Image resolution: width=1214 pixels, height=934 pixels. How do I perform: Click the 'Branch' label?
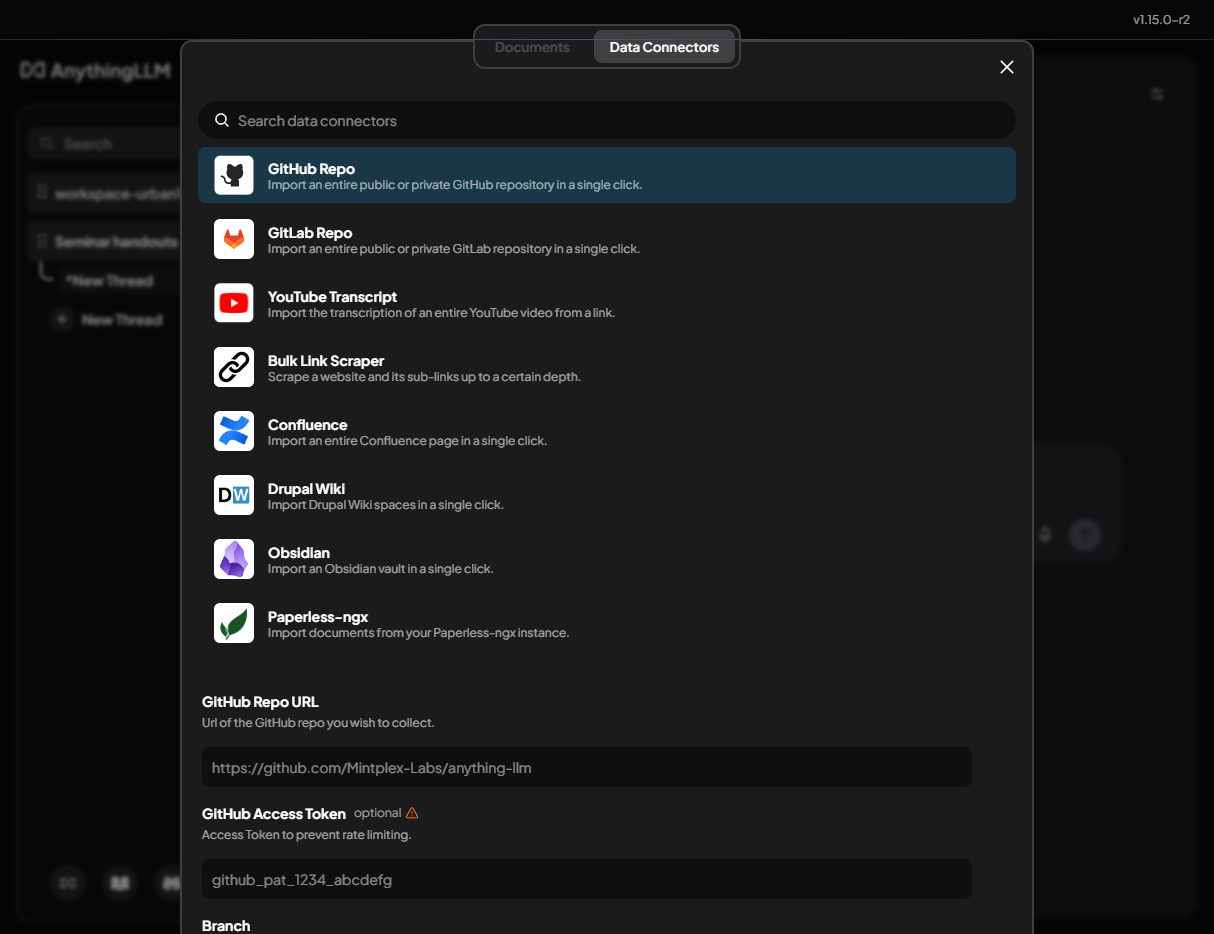coord(226,926)
